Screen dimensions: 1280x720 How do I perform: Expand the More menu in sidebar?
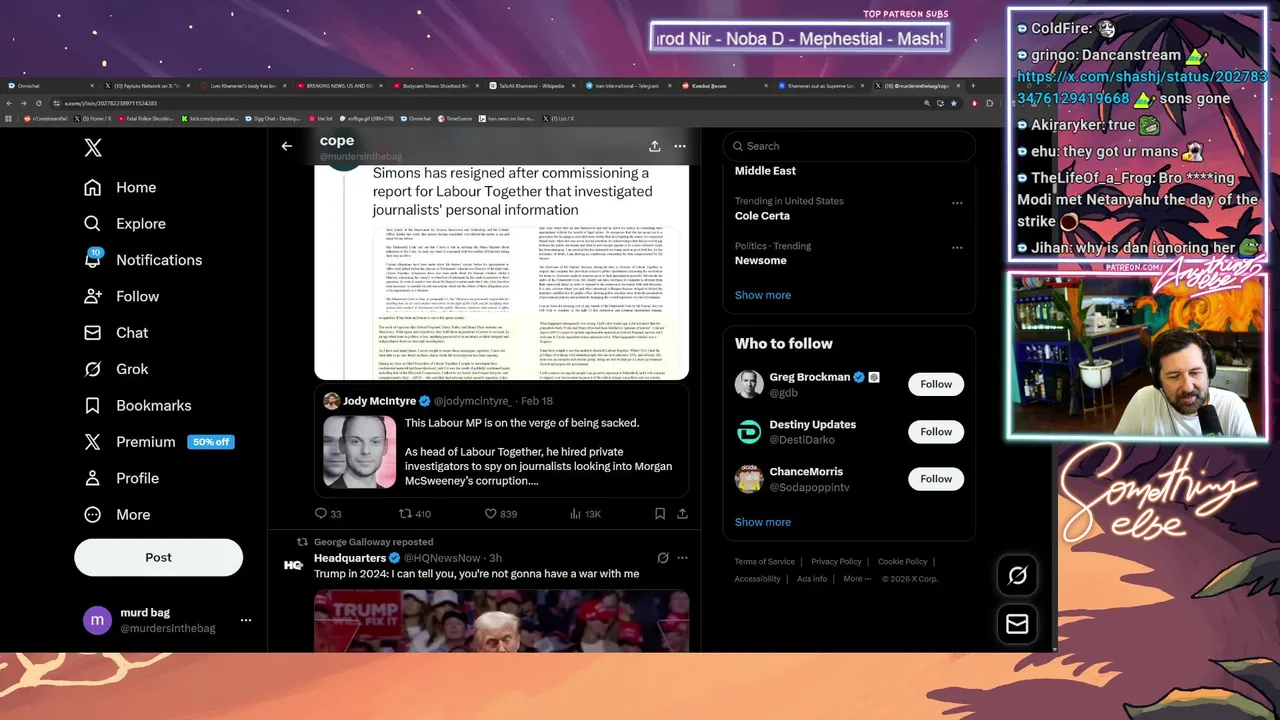pos(117,514)
